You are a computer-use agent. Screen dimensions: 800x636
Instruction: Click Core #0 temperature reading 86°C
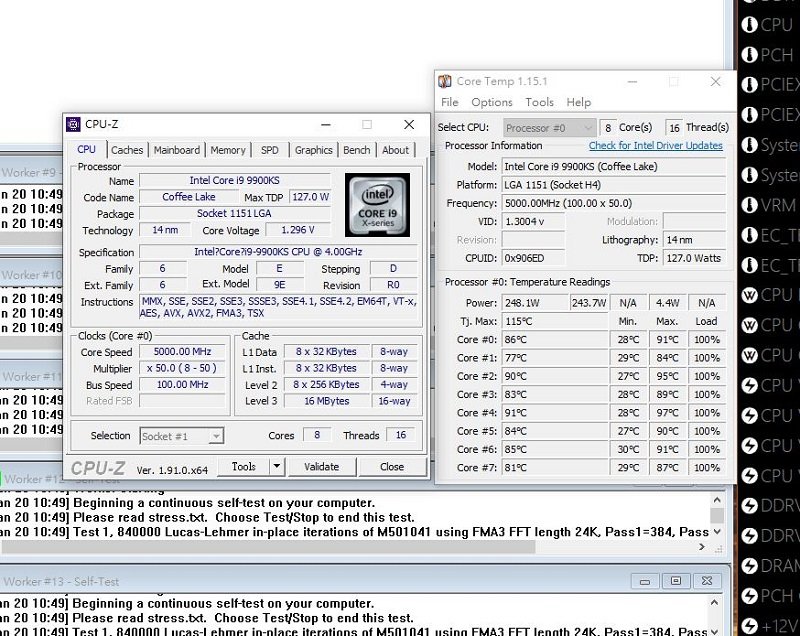(x=555, y=340)
